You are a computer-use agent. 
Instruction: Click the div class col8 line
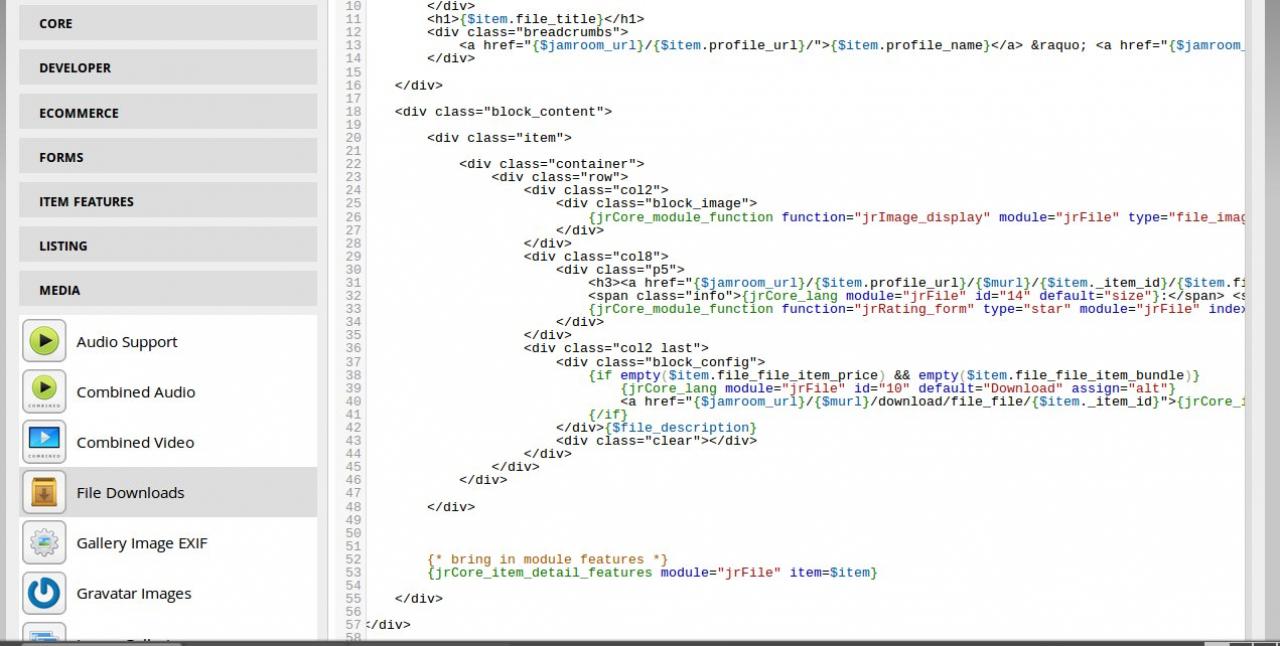[596, 256]
